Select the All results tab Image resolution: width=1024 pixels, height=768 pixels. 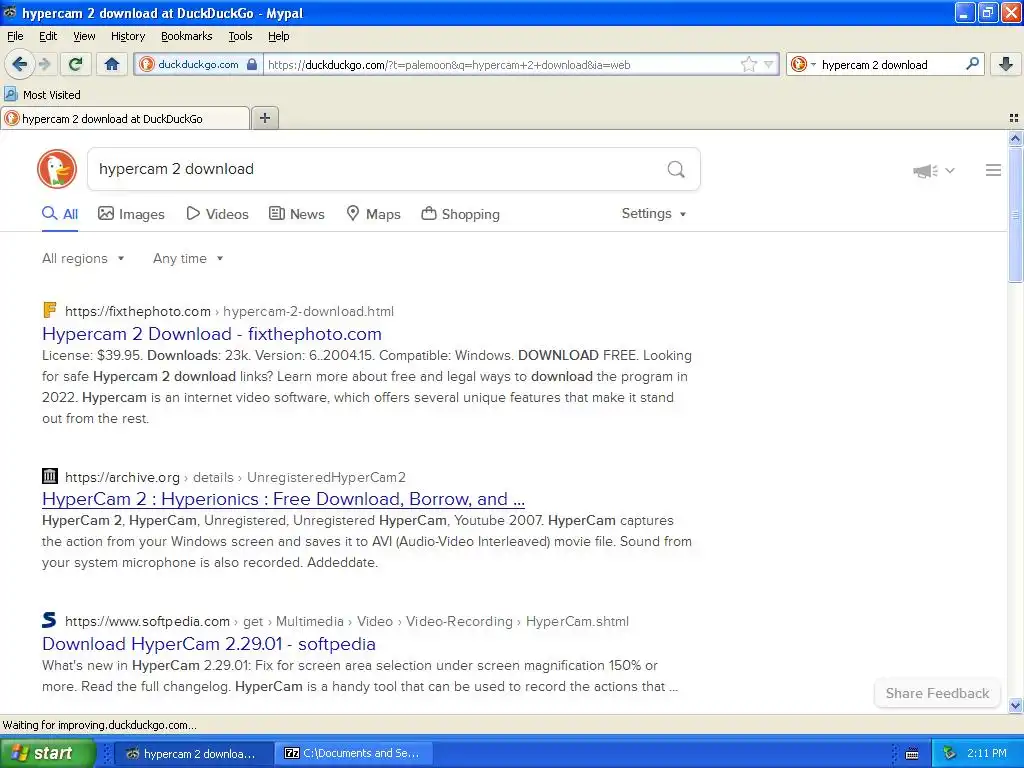(60, 214)
